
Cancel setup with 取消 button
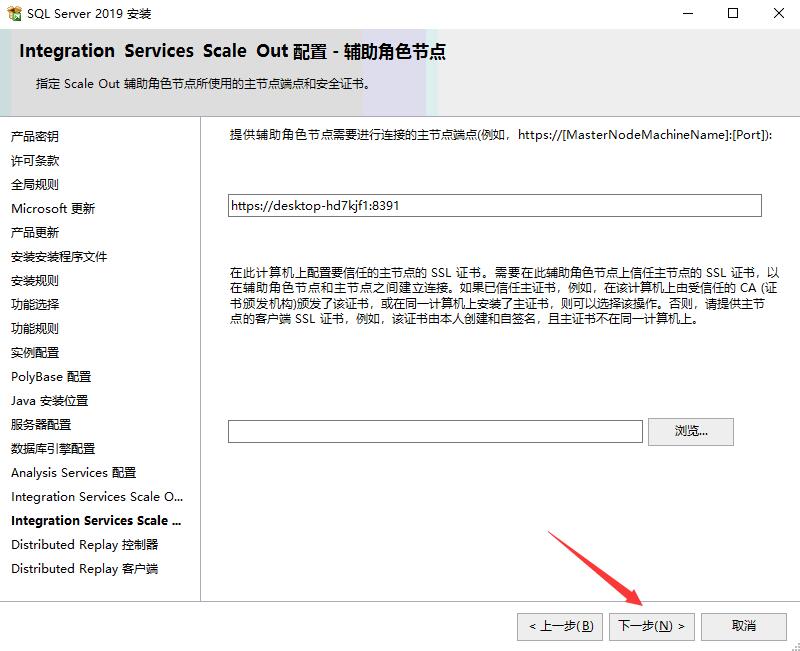[743, 626]
